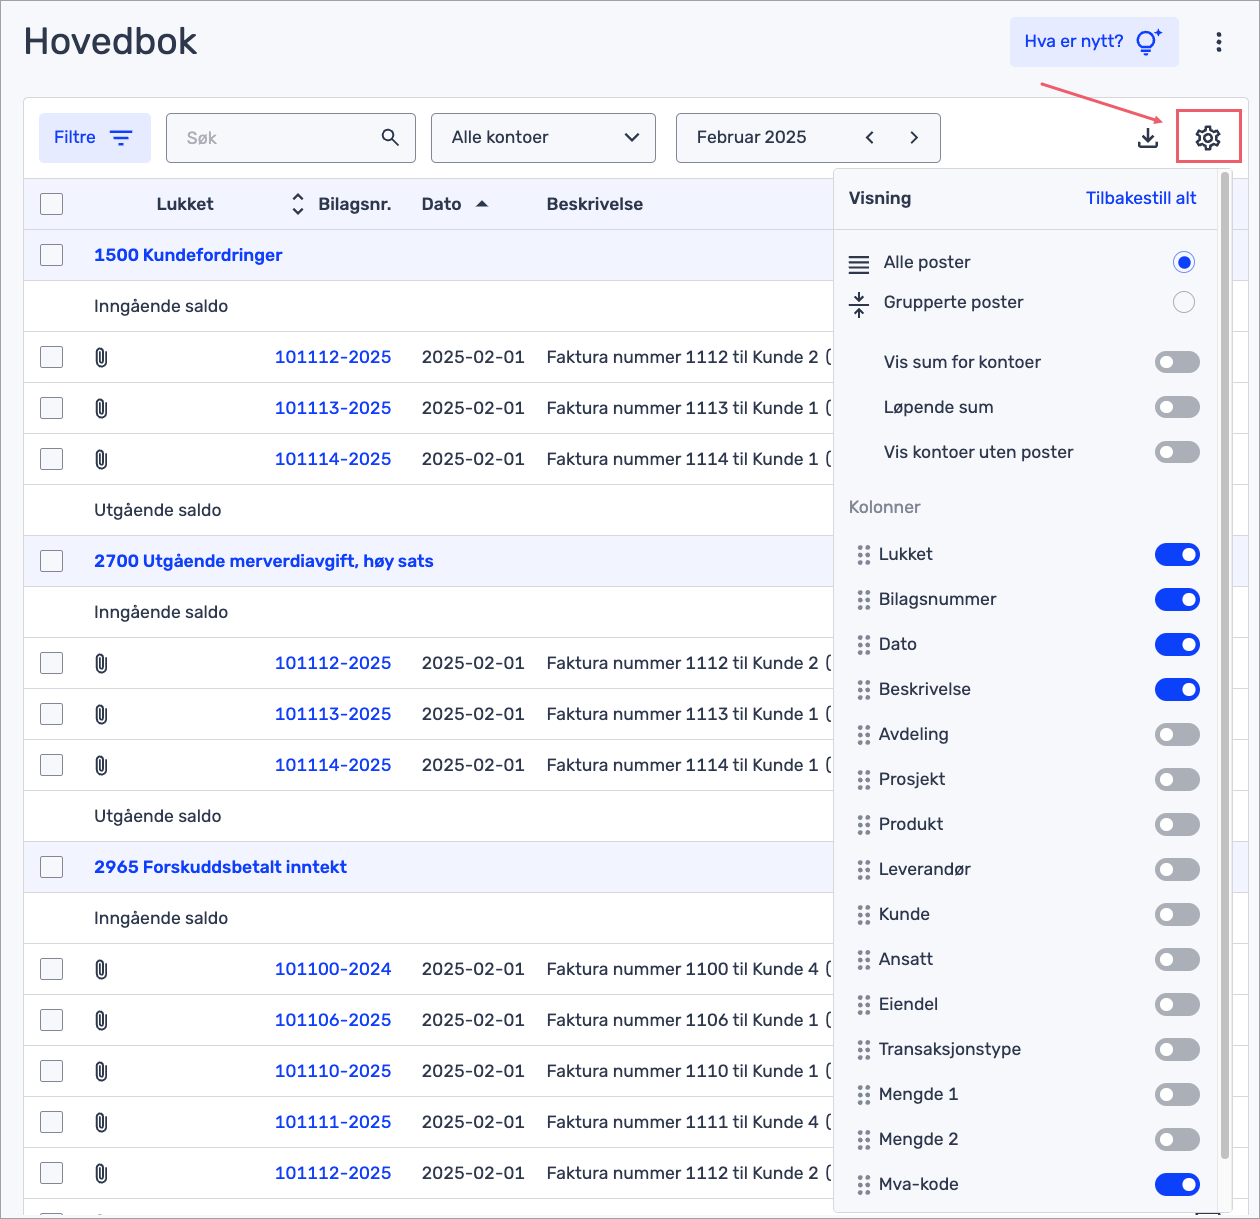Turn off the Dato column toggle
Screen dimensions: 1260x1219
pos(1177,644)
